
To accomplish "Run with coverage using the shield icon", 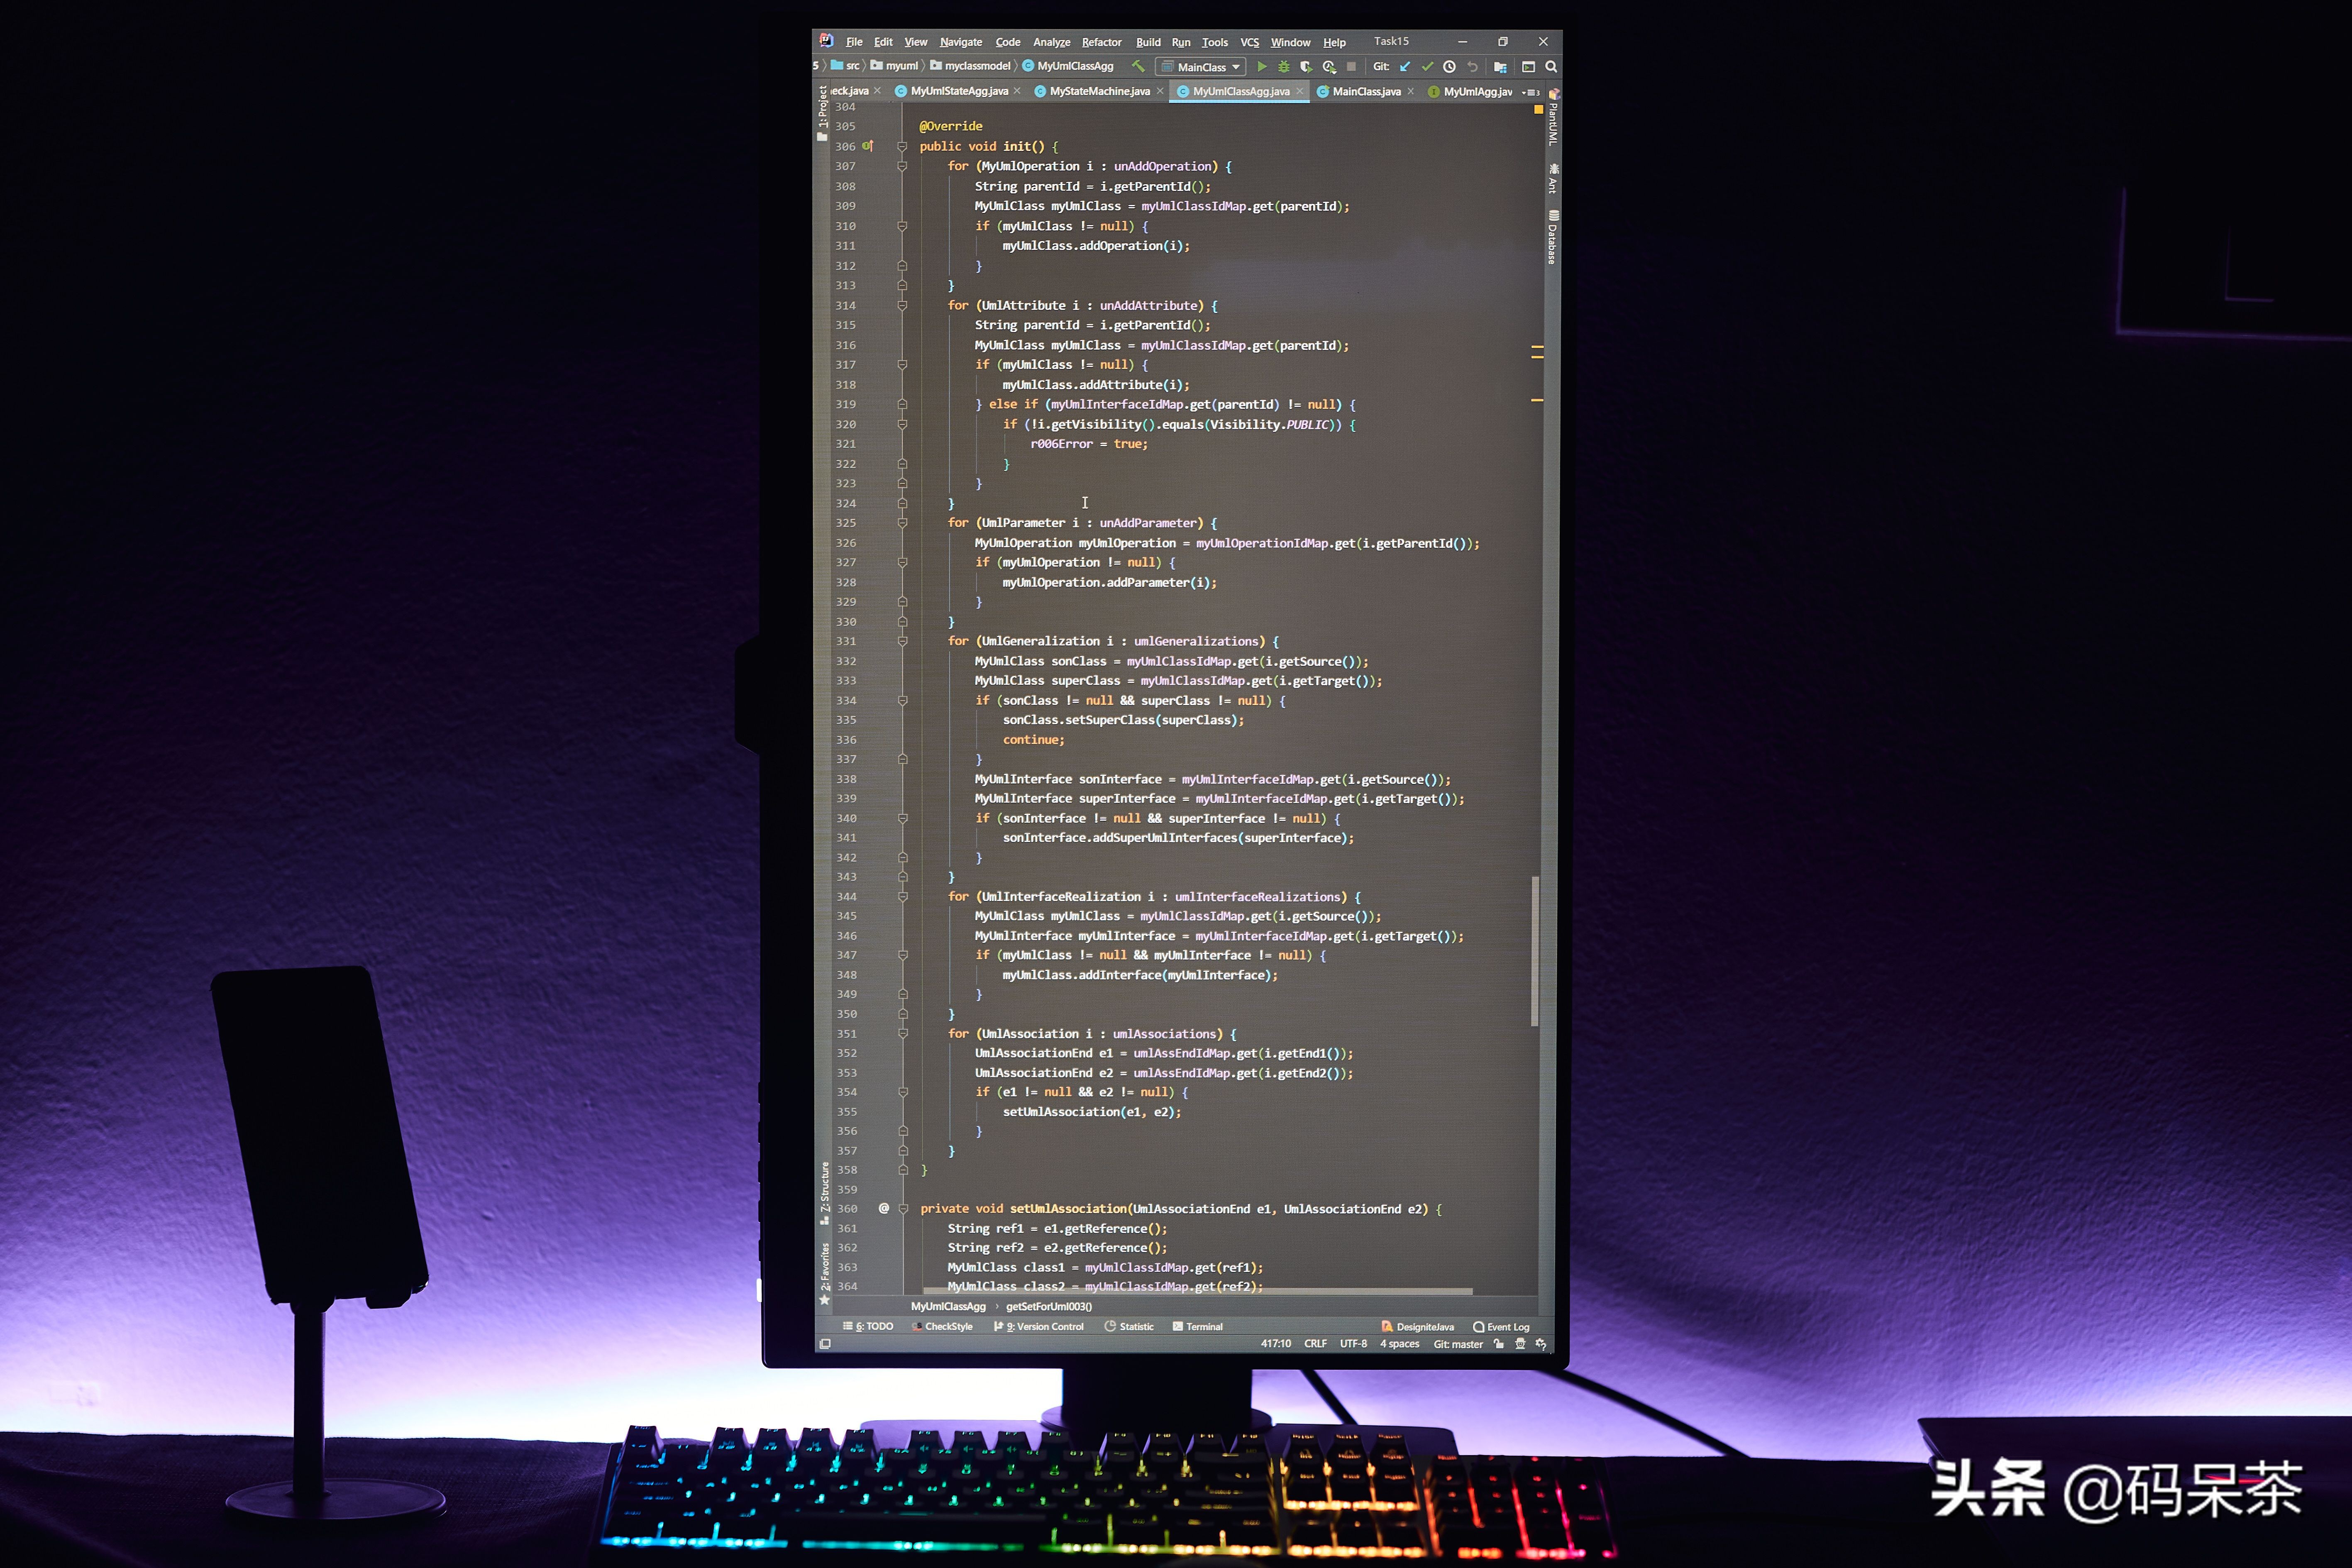I will coord(1306,67).
